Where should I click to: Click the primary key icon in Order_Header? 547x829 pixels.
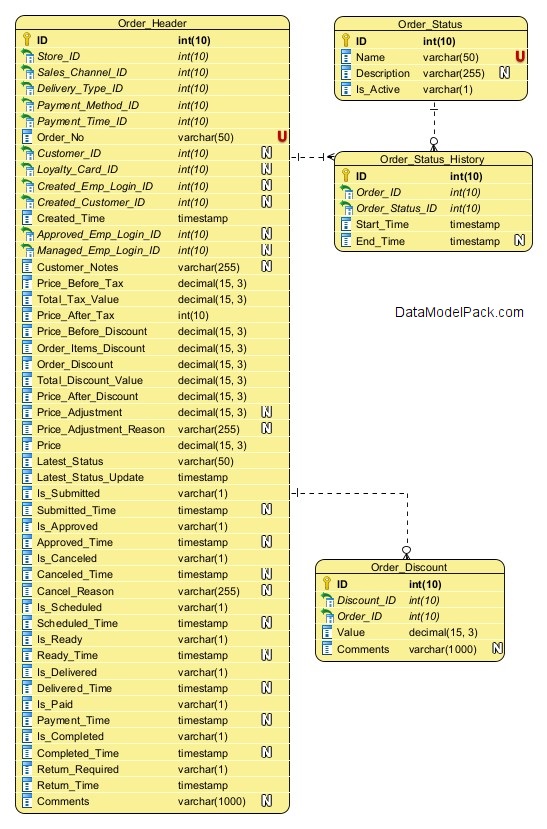click(27, 40)
